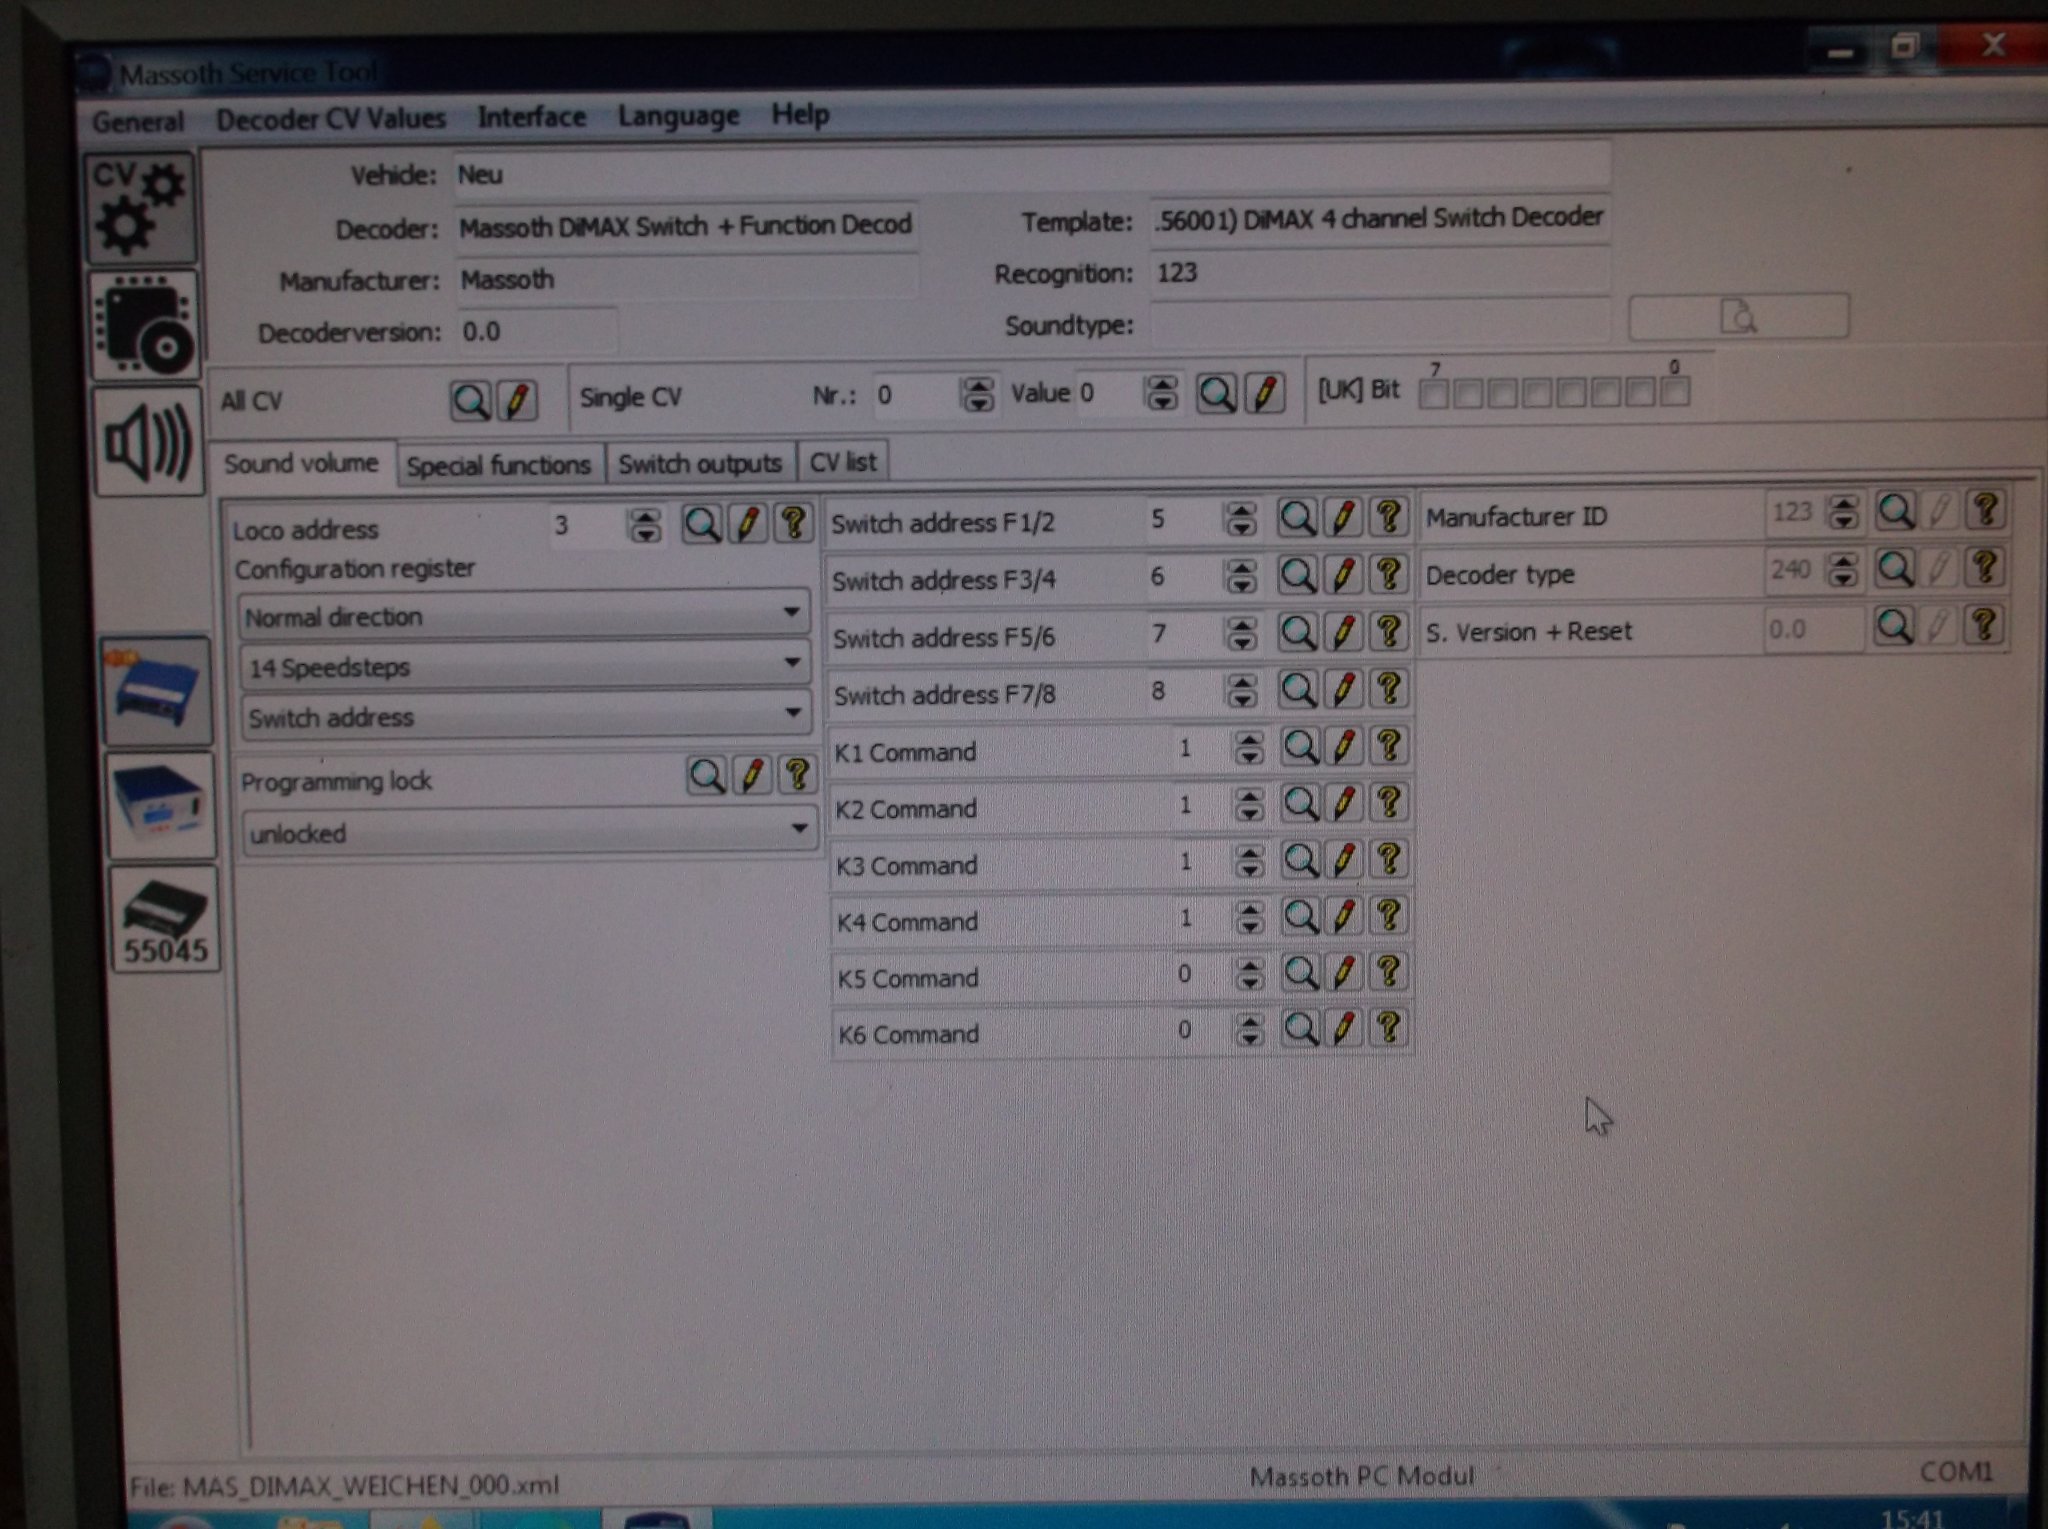Open the Help menu
2048x1529 pixels.
800,115
